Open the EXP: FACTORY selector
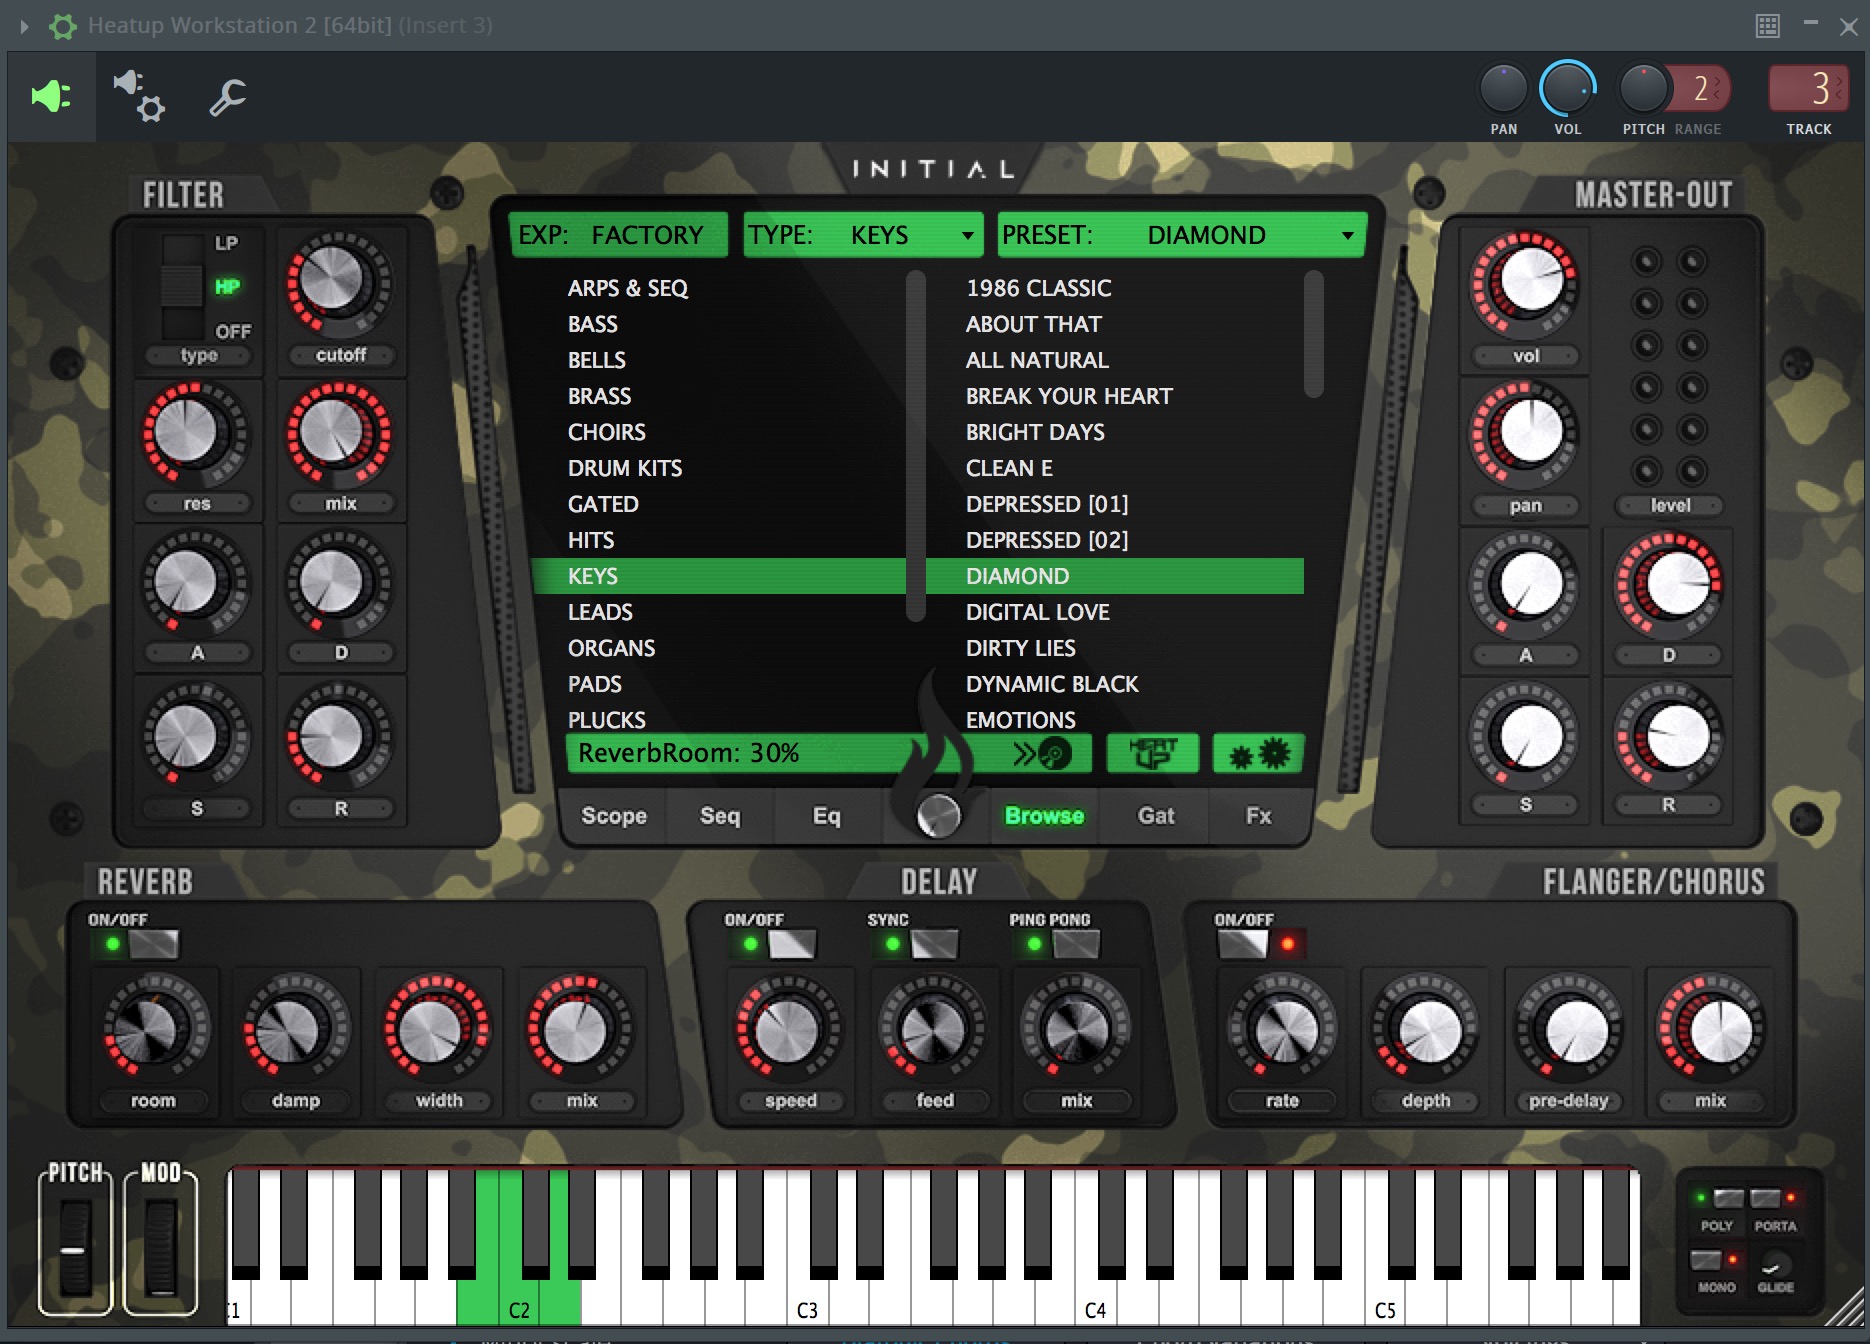 point(617,235)
